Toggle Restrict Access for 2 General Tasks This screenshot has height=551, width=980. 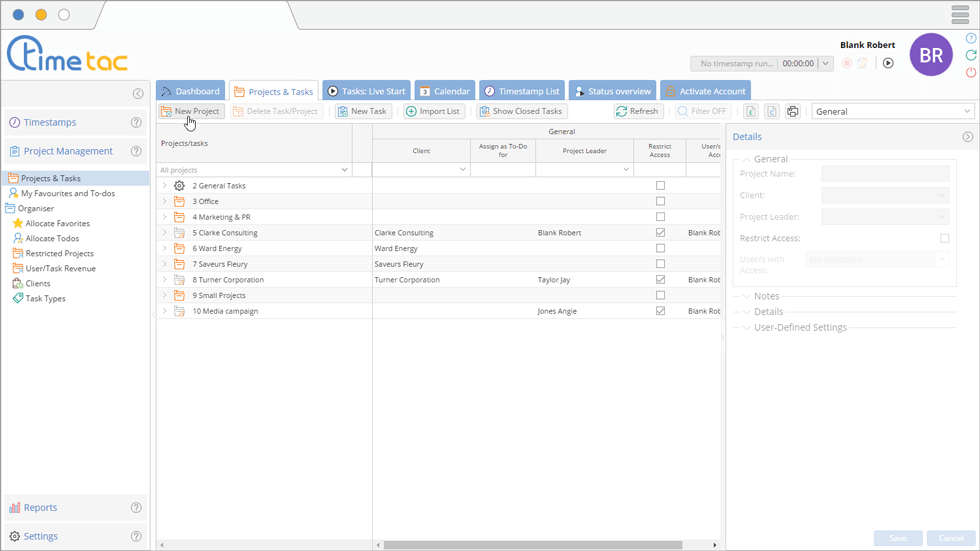click(660, 186)
